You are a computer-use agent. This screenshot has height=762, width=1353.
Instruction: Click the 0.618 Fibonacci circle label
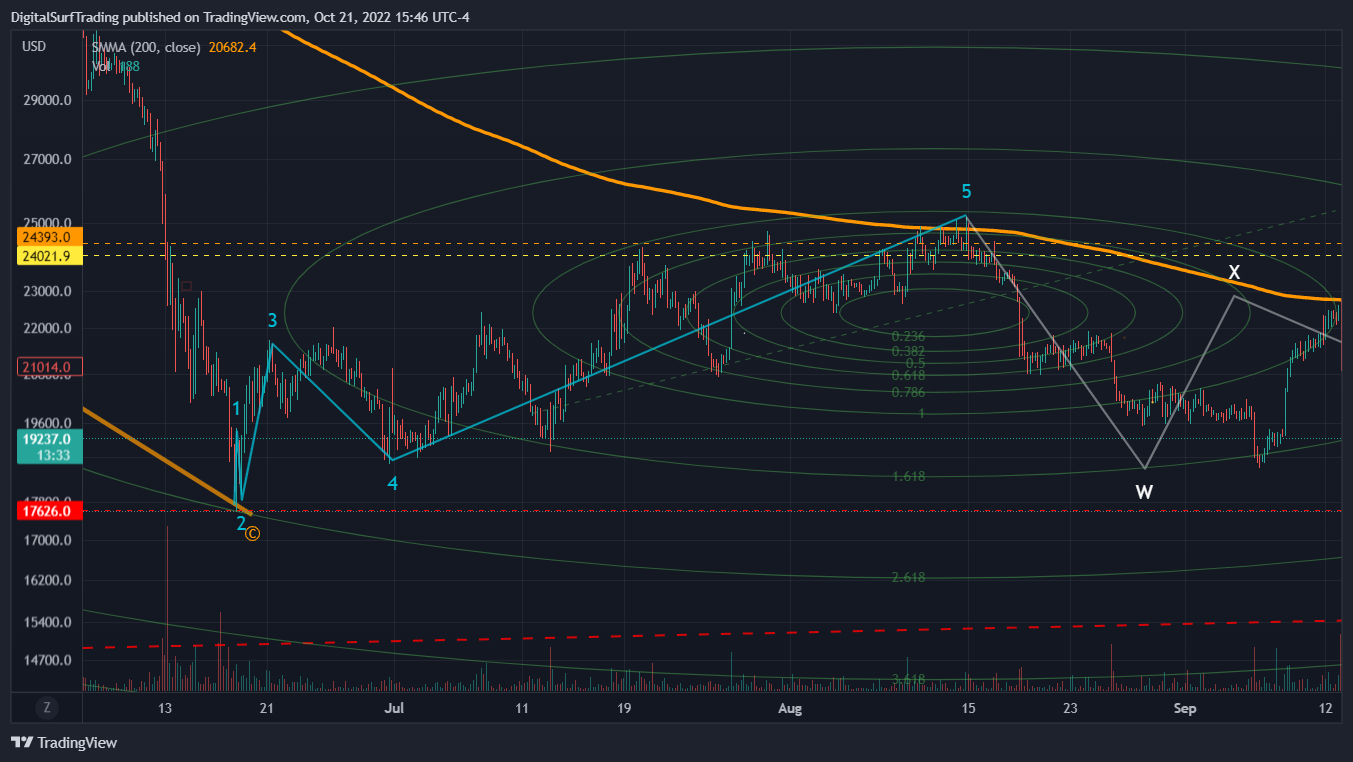coord(908,375)
